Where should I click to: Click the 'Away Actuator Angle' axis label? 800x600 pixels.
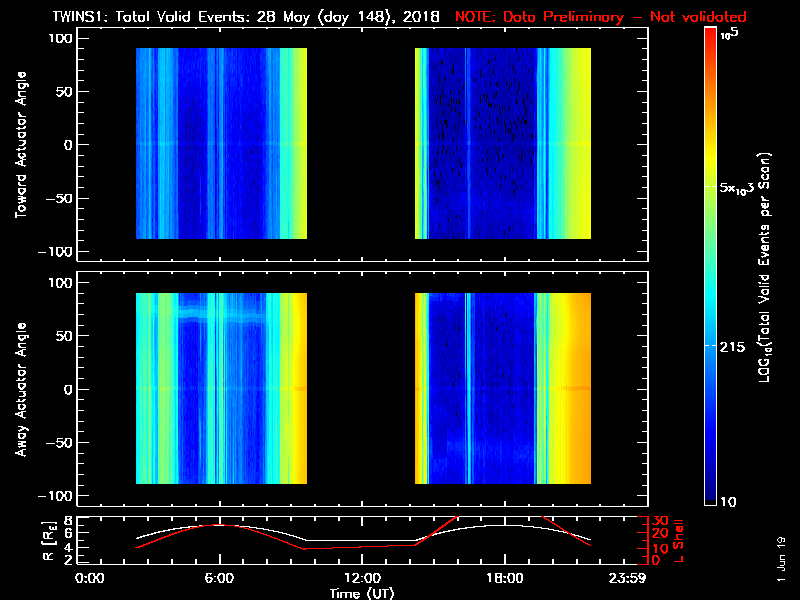point(21,388)
